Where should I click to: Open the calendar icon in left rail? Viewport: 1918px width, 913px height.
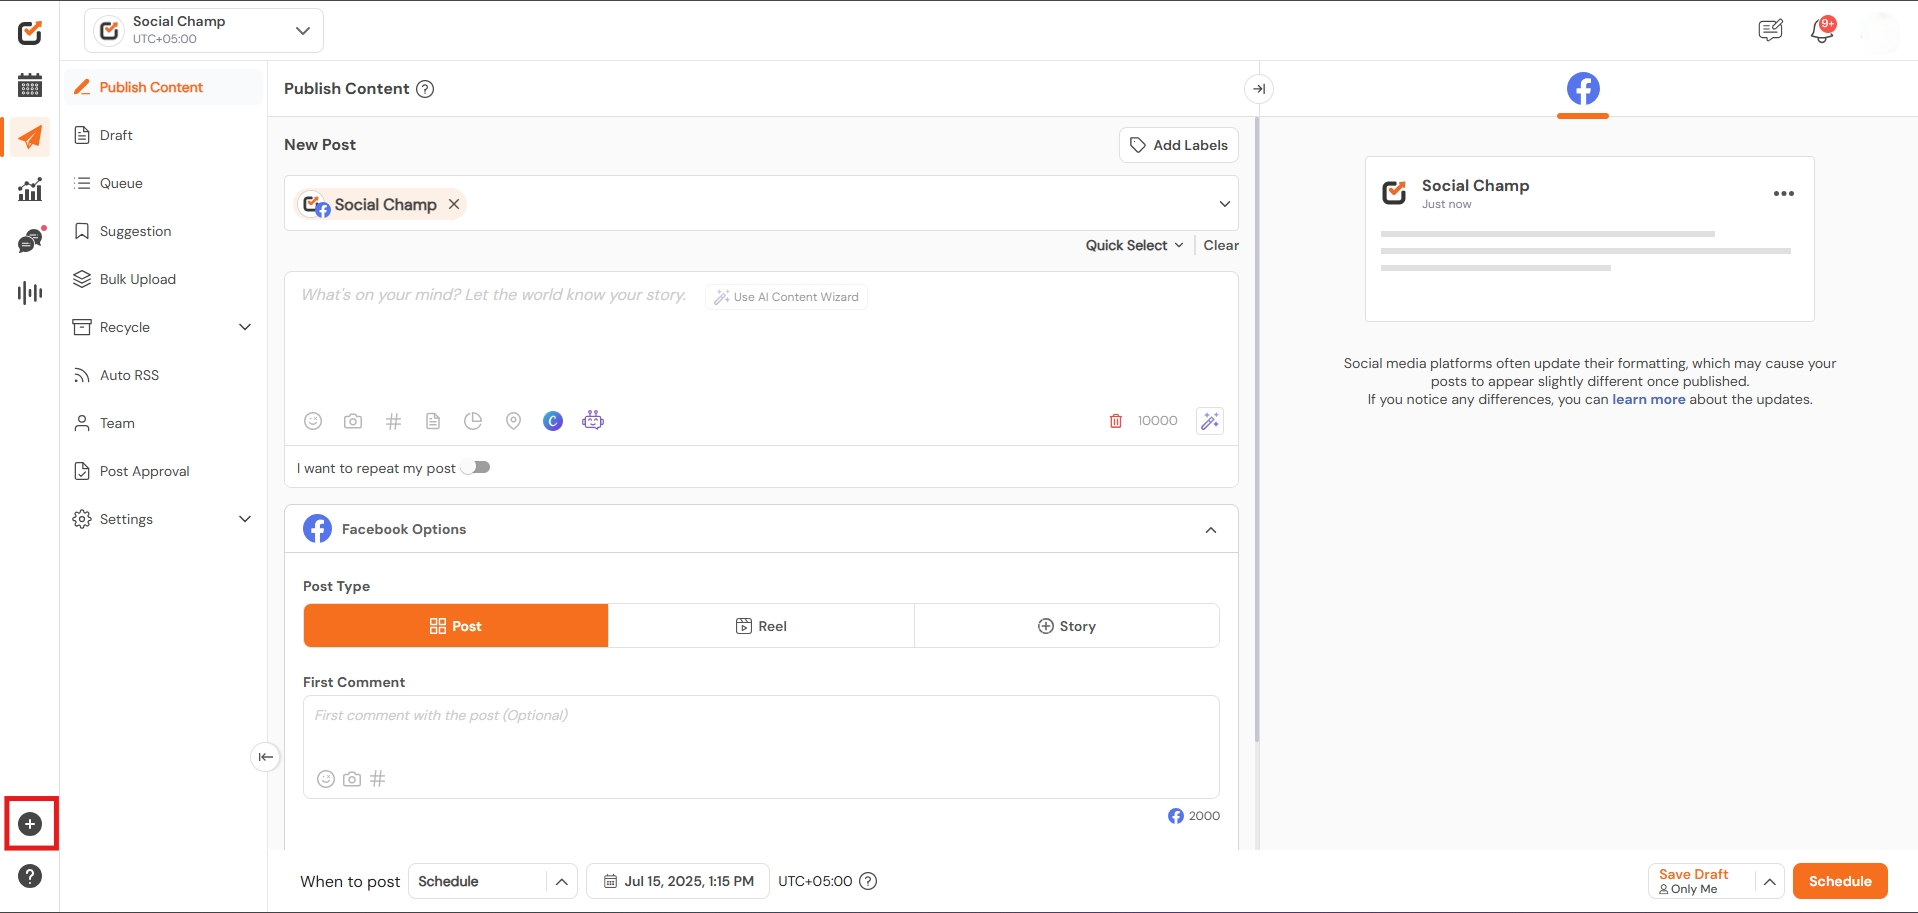click(30, 85)
